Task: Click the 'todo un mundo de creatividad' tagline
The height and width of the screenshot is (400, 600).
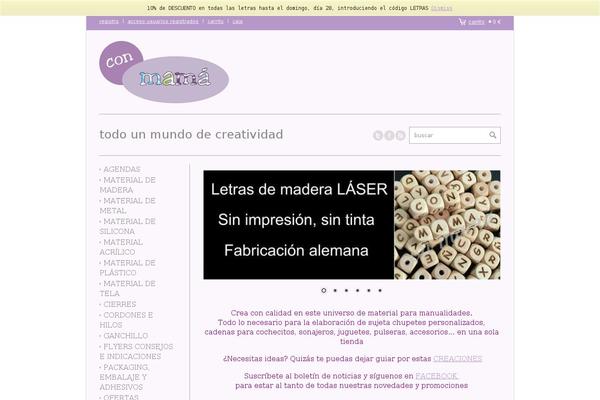Action: (191, 135)
